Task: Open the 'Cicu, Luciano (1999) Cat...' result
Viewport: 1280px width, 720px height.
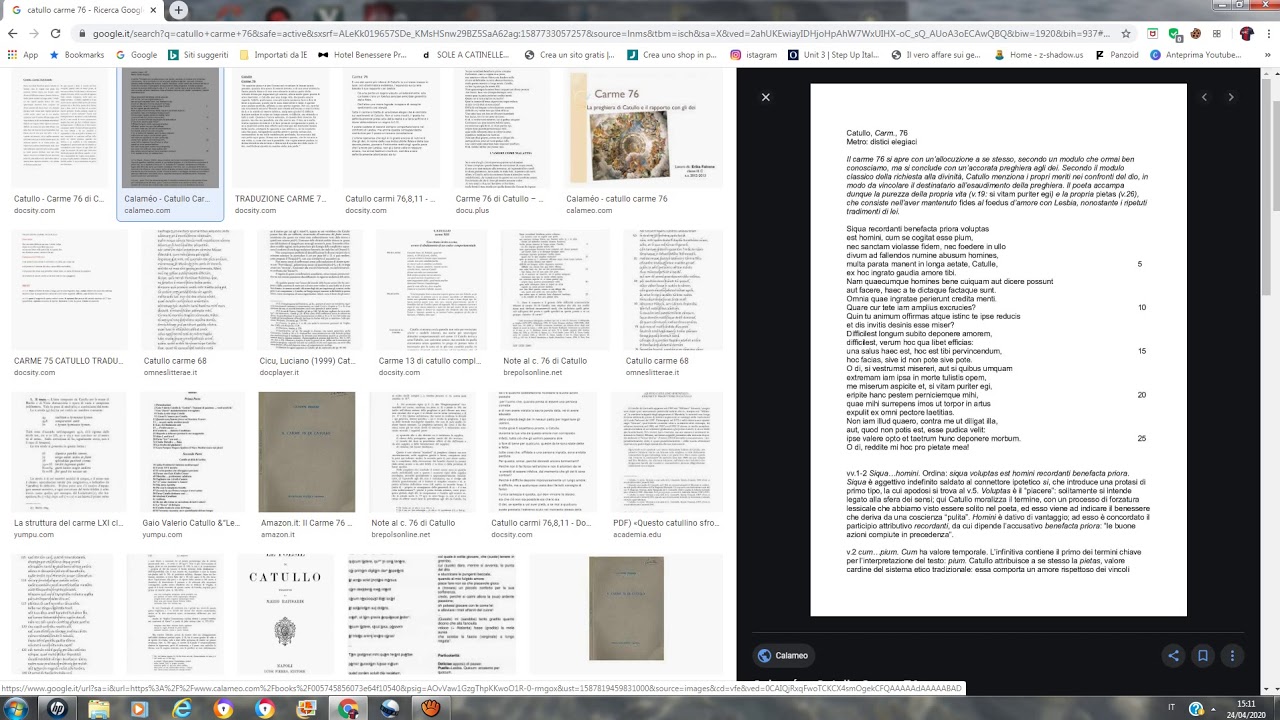Action: pyautogui.click(x=308, y=290)
